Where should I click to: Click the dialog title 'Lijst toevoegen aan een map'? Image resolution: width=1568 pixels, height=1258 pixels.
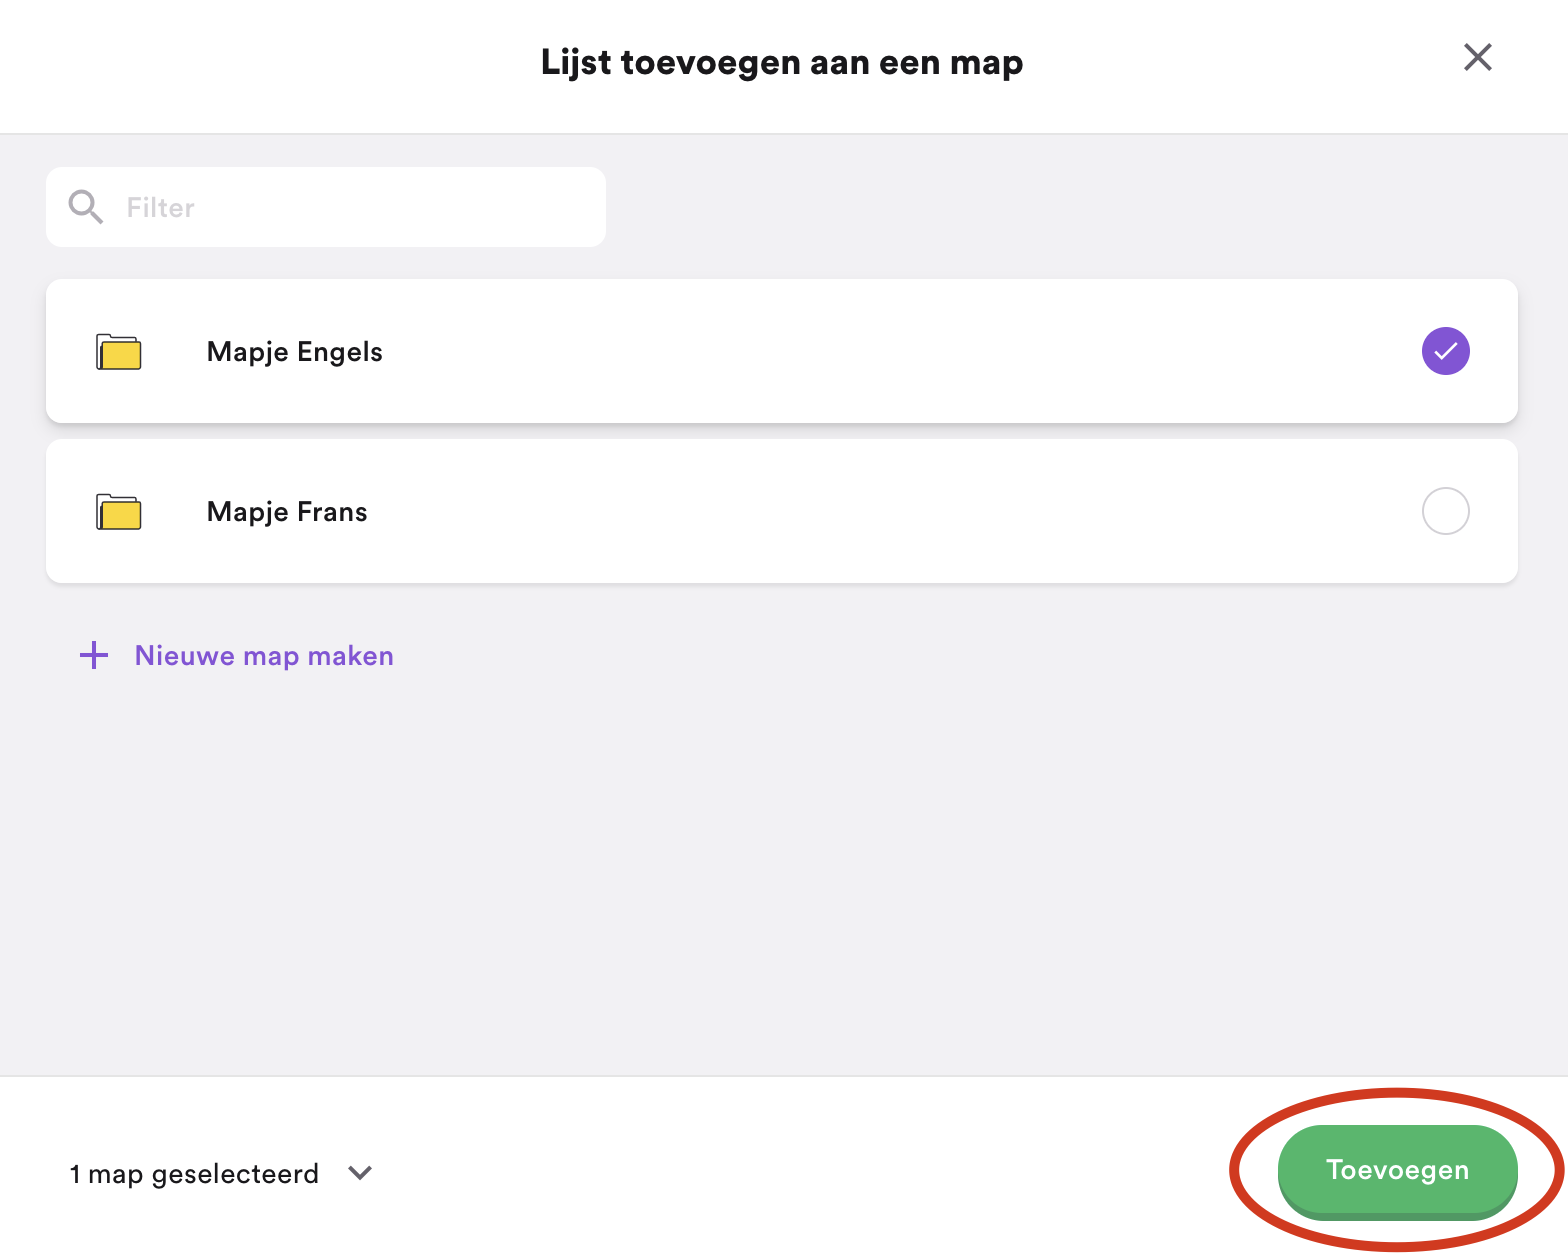(782, 63)
